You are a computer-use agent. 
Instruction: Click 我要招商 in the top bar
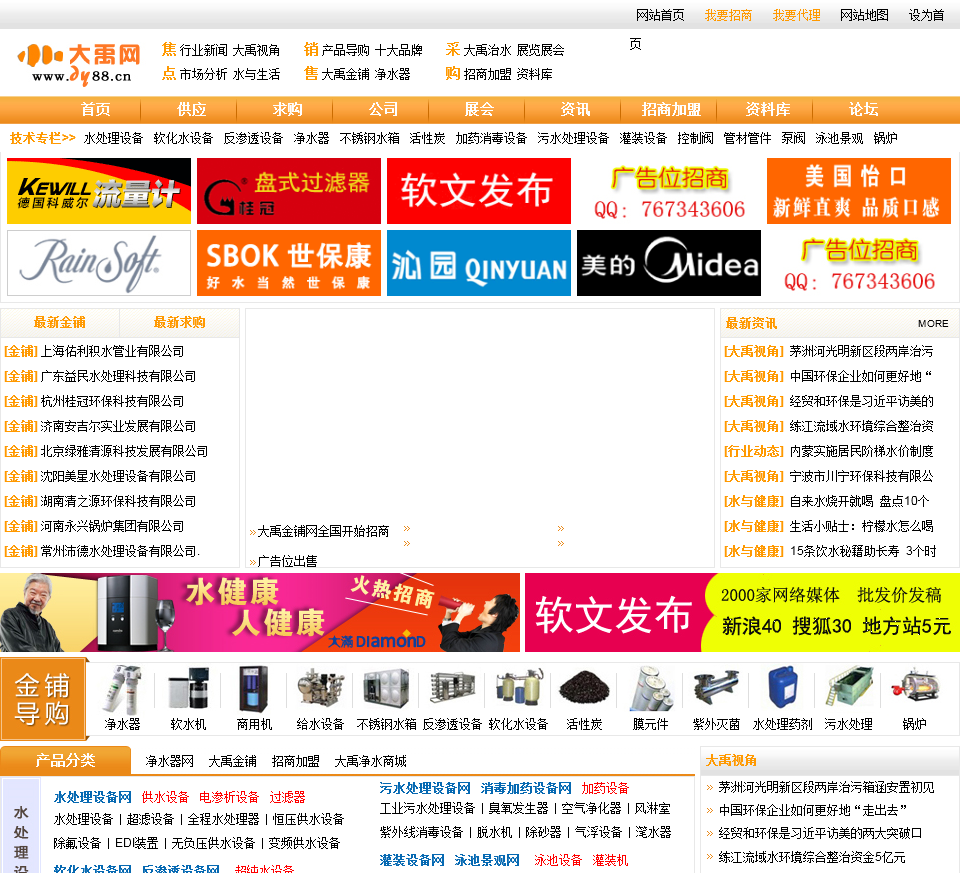[x=729, y=15]
